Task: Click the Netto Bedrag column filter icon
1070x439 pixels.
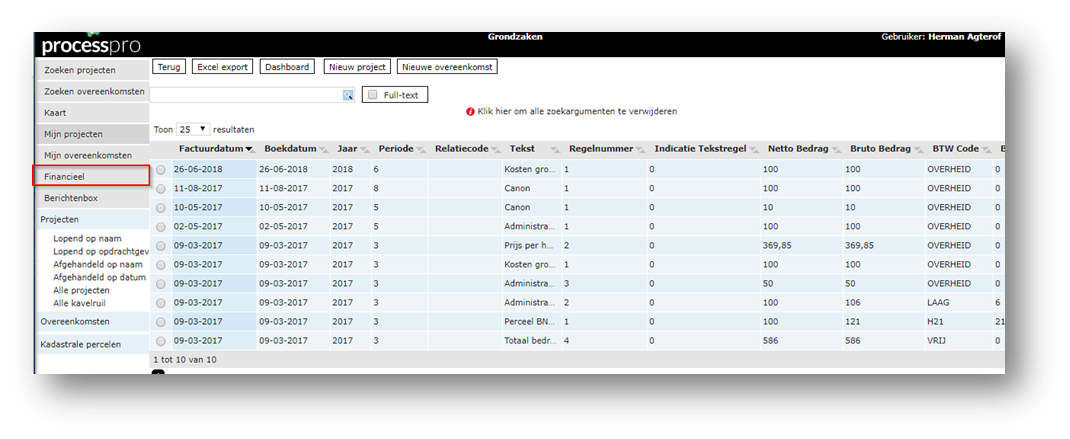Action: click(834, 149)
